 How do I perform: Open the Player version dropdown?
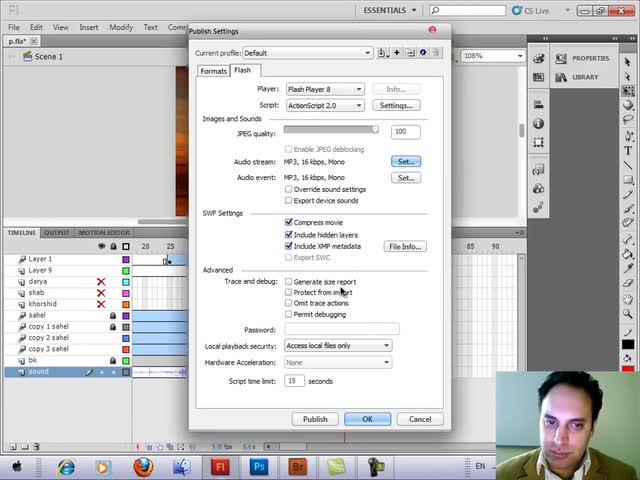click(325, 89)
